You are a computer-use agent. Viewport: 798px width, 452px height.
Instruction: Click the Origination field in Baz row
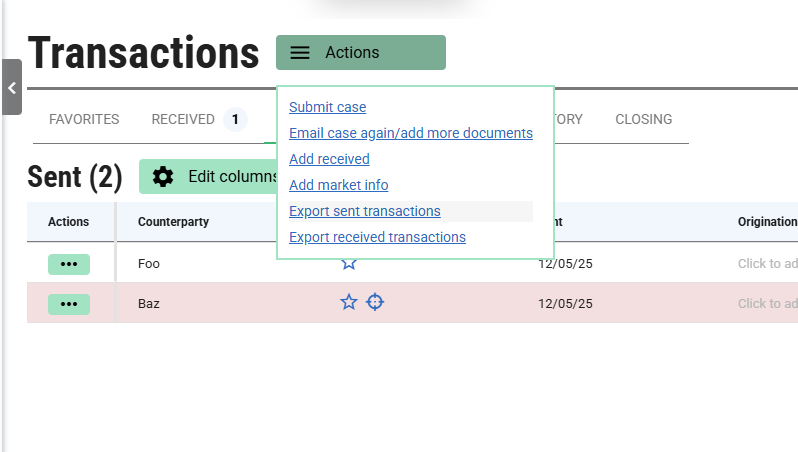tap(766, 304)
